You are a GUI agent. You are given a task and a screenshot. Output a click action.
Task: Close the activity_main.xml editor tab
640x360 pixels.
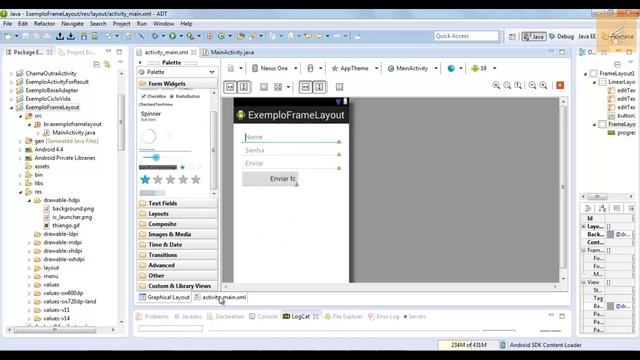194,52
